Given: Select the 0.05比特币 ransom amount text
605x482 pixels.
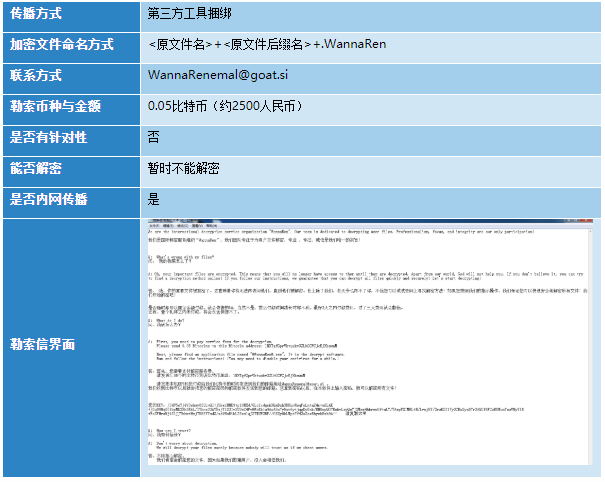Looking at the screenshot, I should (182, 106).
